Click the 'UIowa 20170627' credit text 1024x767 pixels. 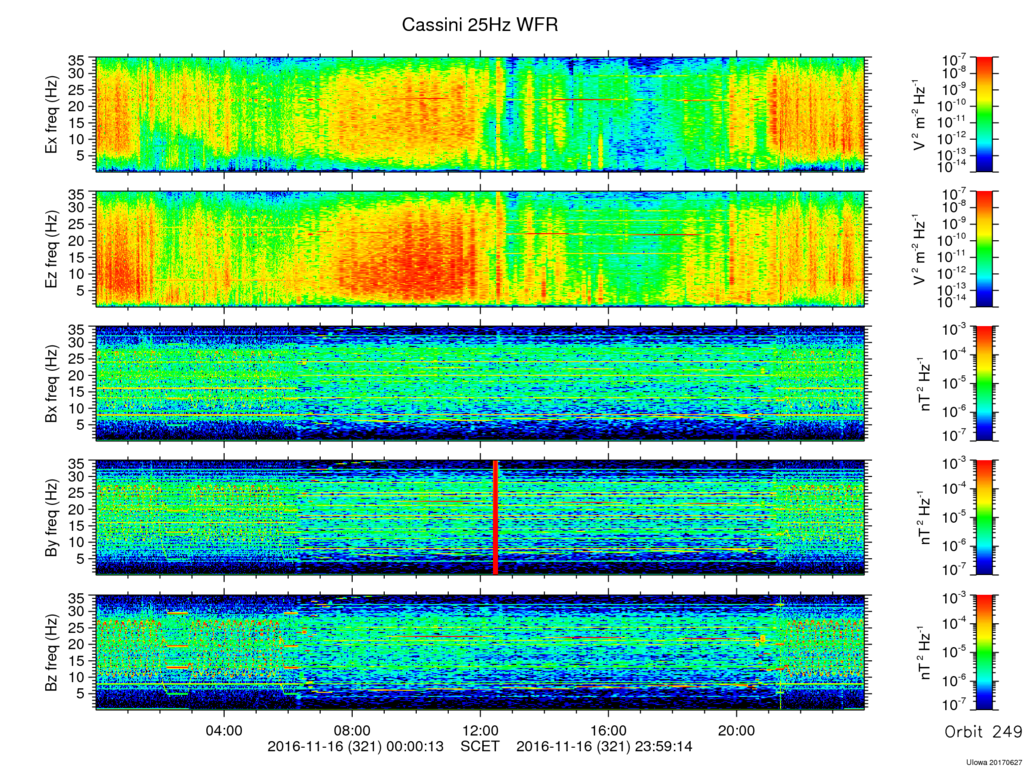tap(993, 762)
